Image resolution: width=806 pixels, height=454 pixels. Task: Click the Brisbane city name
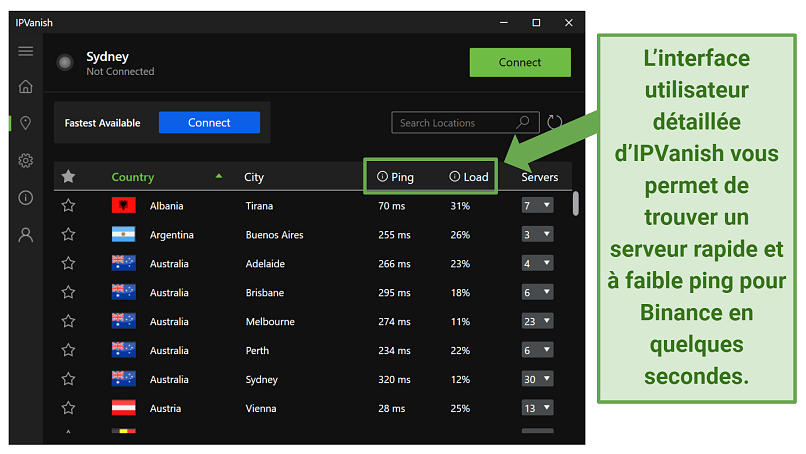(265, 293)
